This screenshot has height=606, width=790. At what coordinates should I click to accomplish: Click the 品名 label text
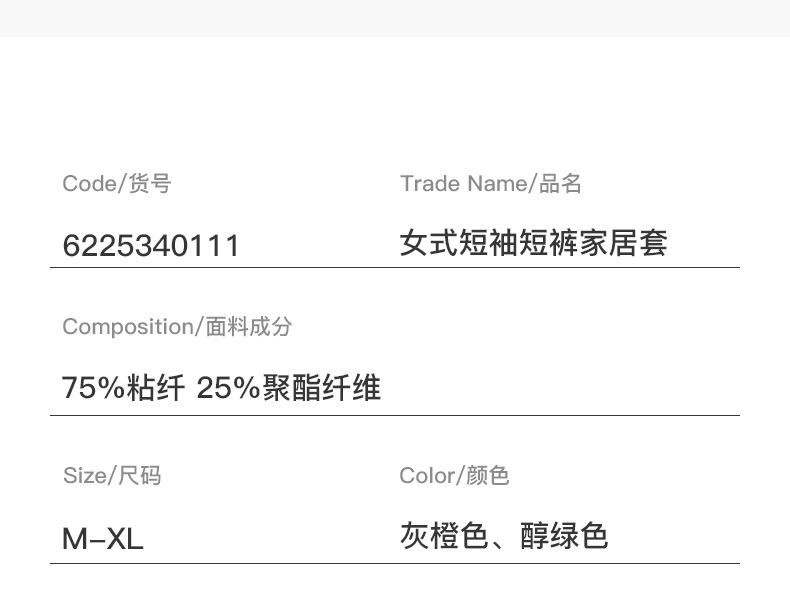tap(560, 184)
